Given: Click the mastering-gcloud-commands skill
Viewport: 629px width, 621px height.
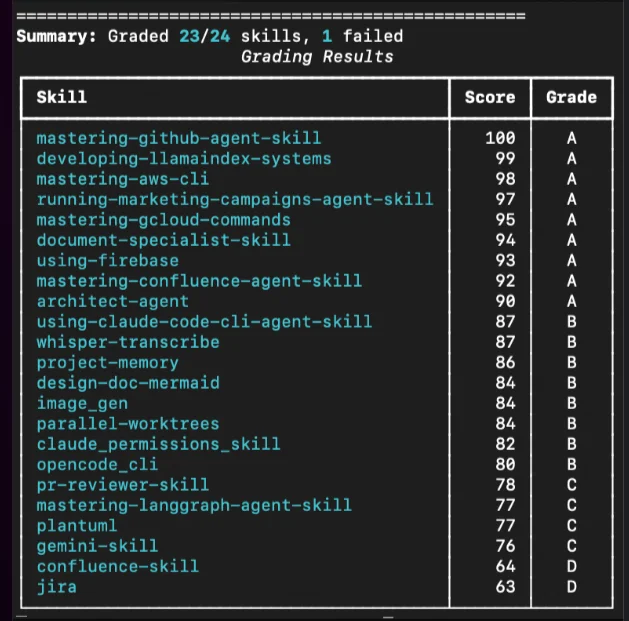Looking at the screenshot, I should [163, 220].
